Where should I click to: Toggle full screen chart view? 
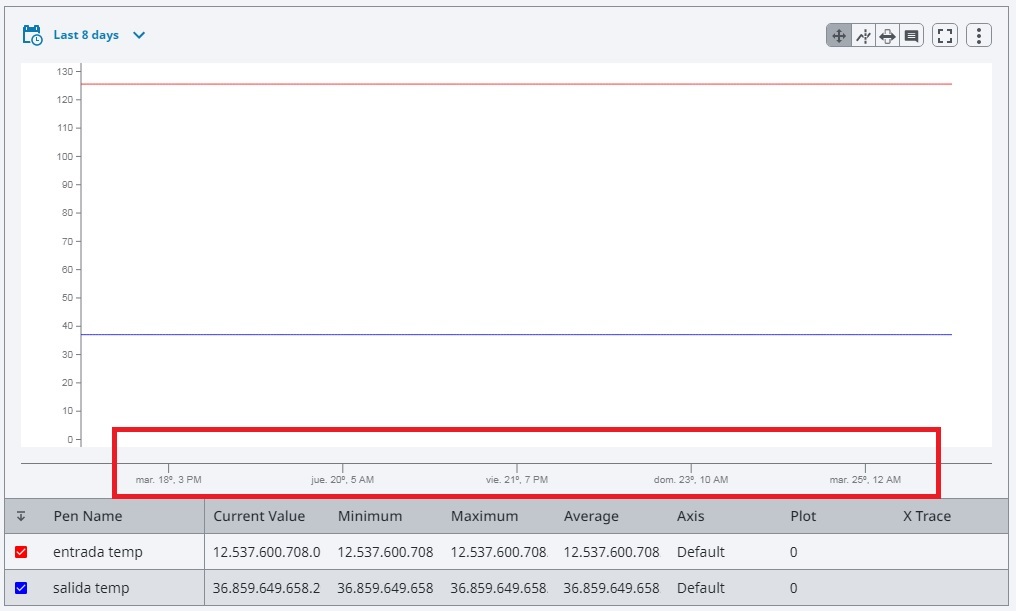pos(945,36)
